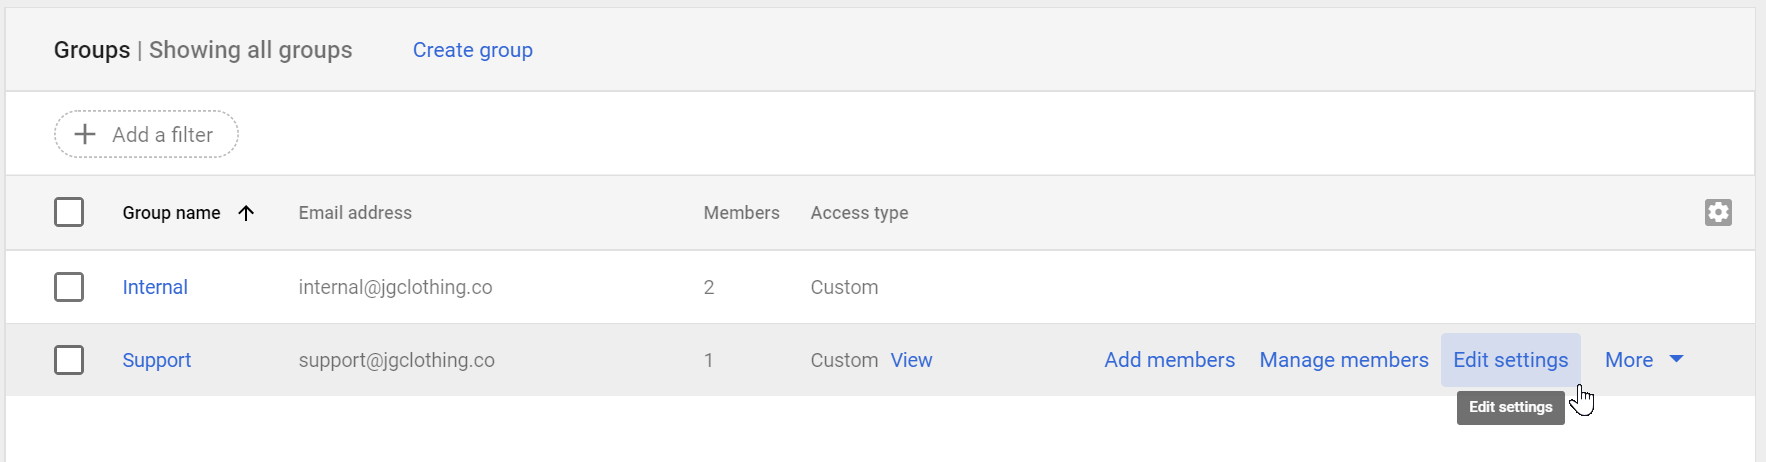Sort by the Group name column header
Viewport: 1766px width, 462px height.
coord(171,213)
